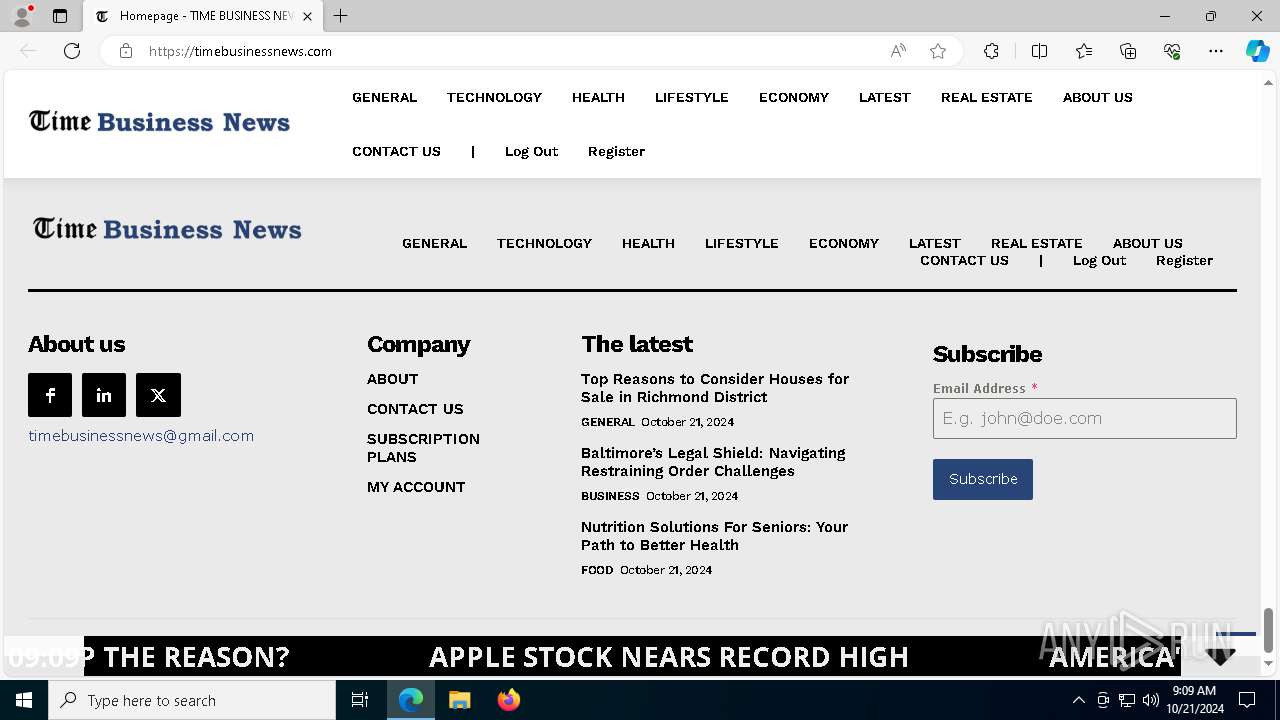Viewport: 1280px width, 720px height.
Task: Open ABOUT US in the top navigation menu
Action: coord(1098,97)
